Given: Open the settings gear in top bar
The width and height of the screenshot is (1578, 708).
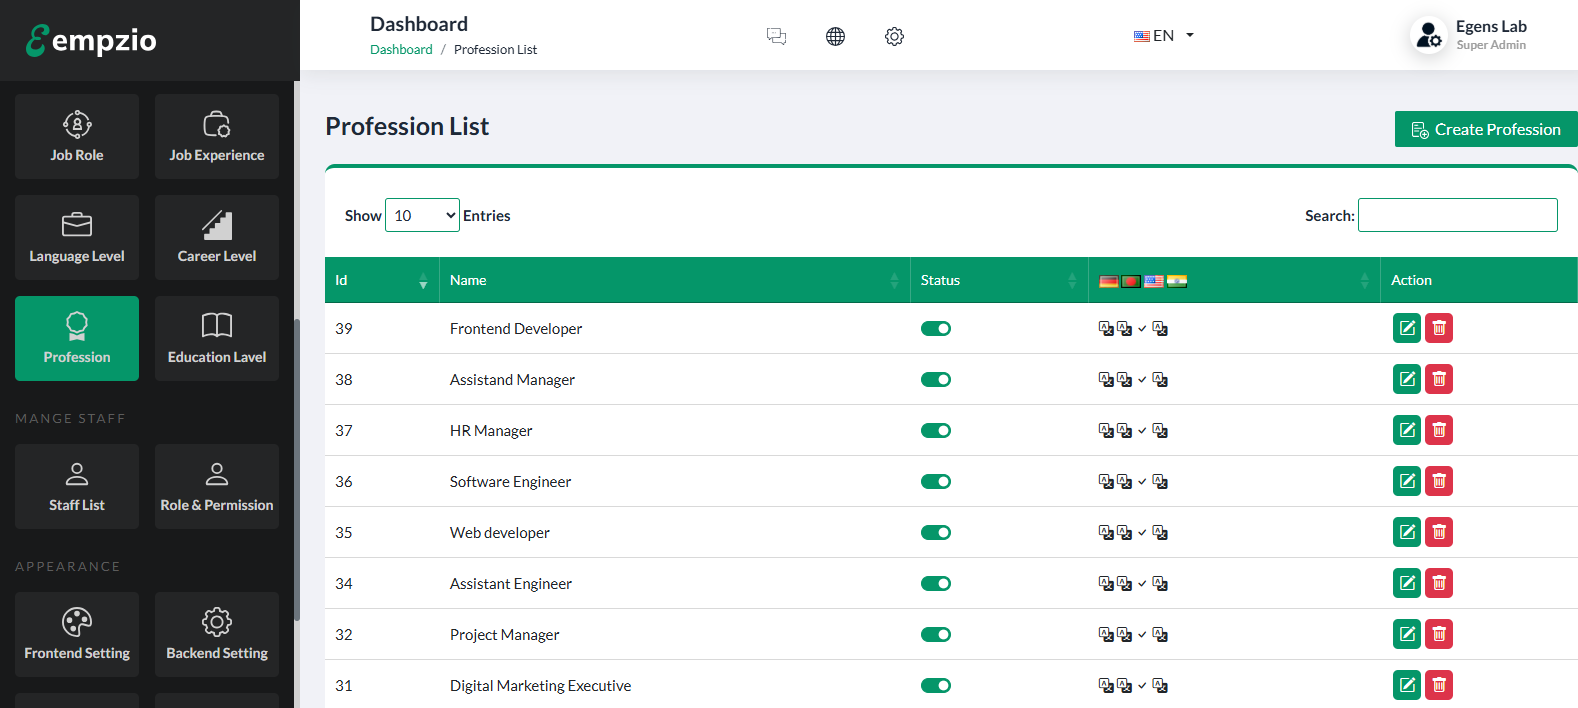Looking at the screenshot, I should (x=894, y=36).
